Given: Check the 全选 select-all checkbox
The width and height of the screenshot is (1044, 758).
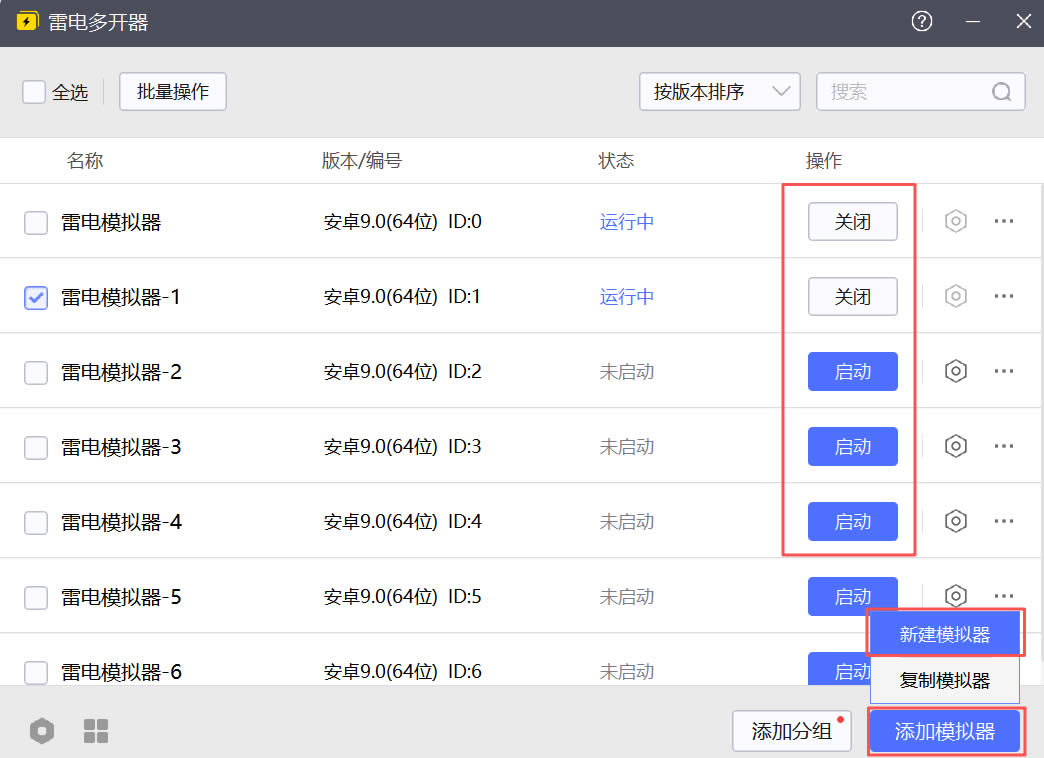Looking at the screenshot, I should (x=34, y=92).
